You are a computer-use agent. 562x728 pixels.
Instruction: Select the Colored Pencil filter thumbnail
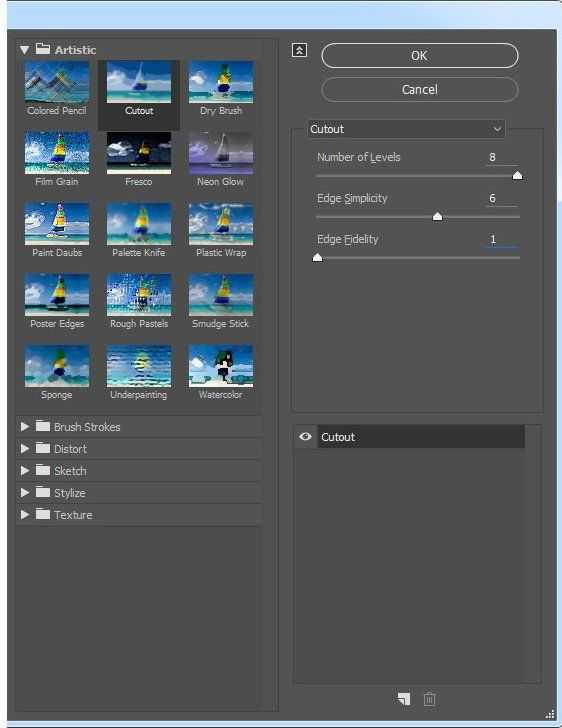coord(57,82)
